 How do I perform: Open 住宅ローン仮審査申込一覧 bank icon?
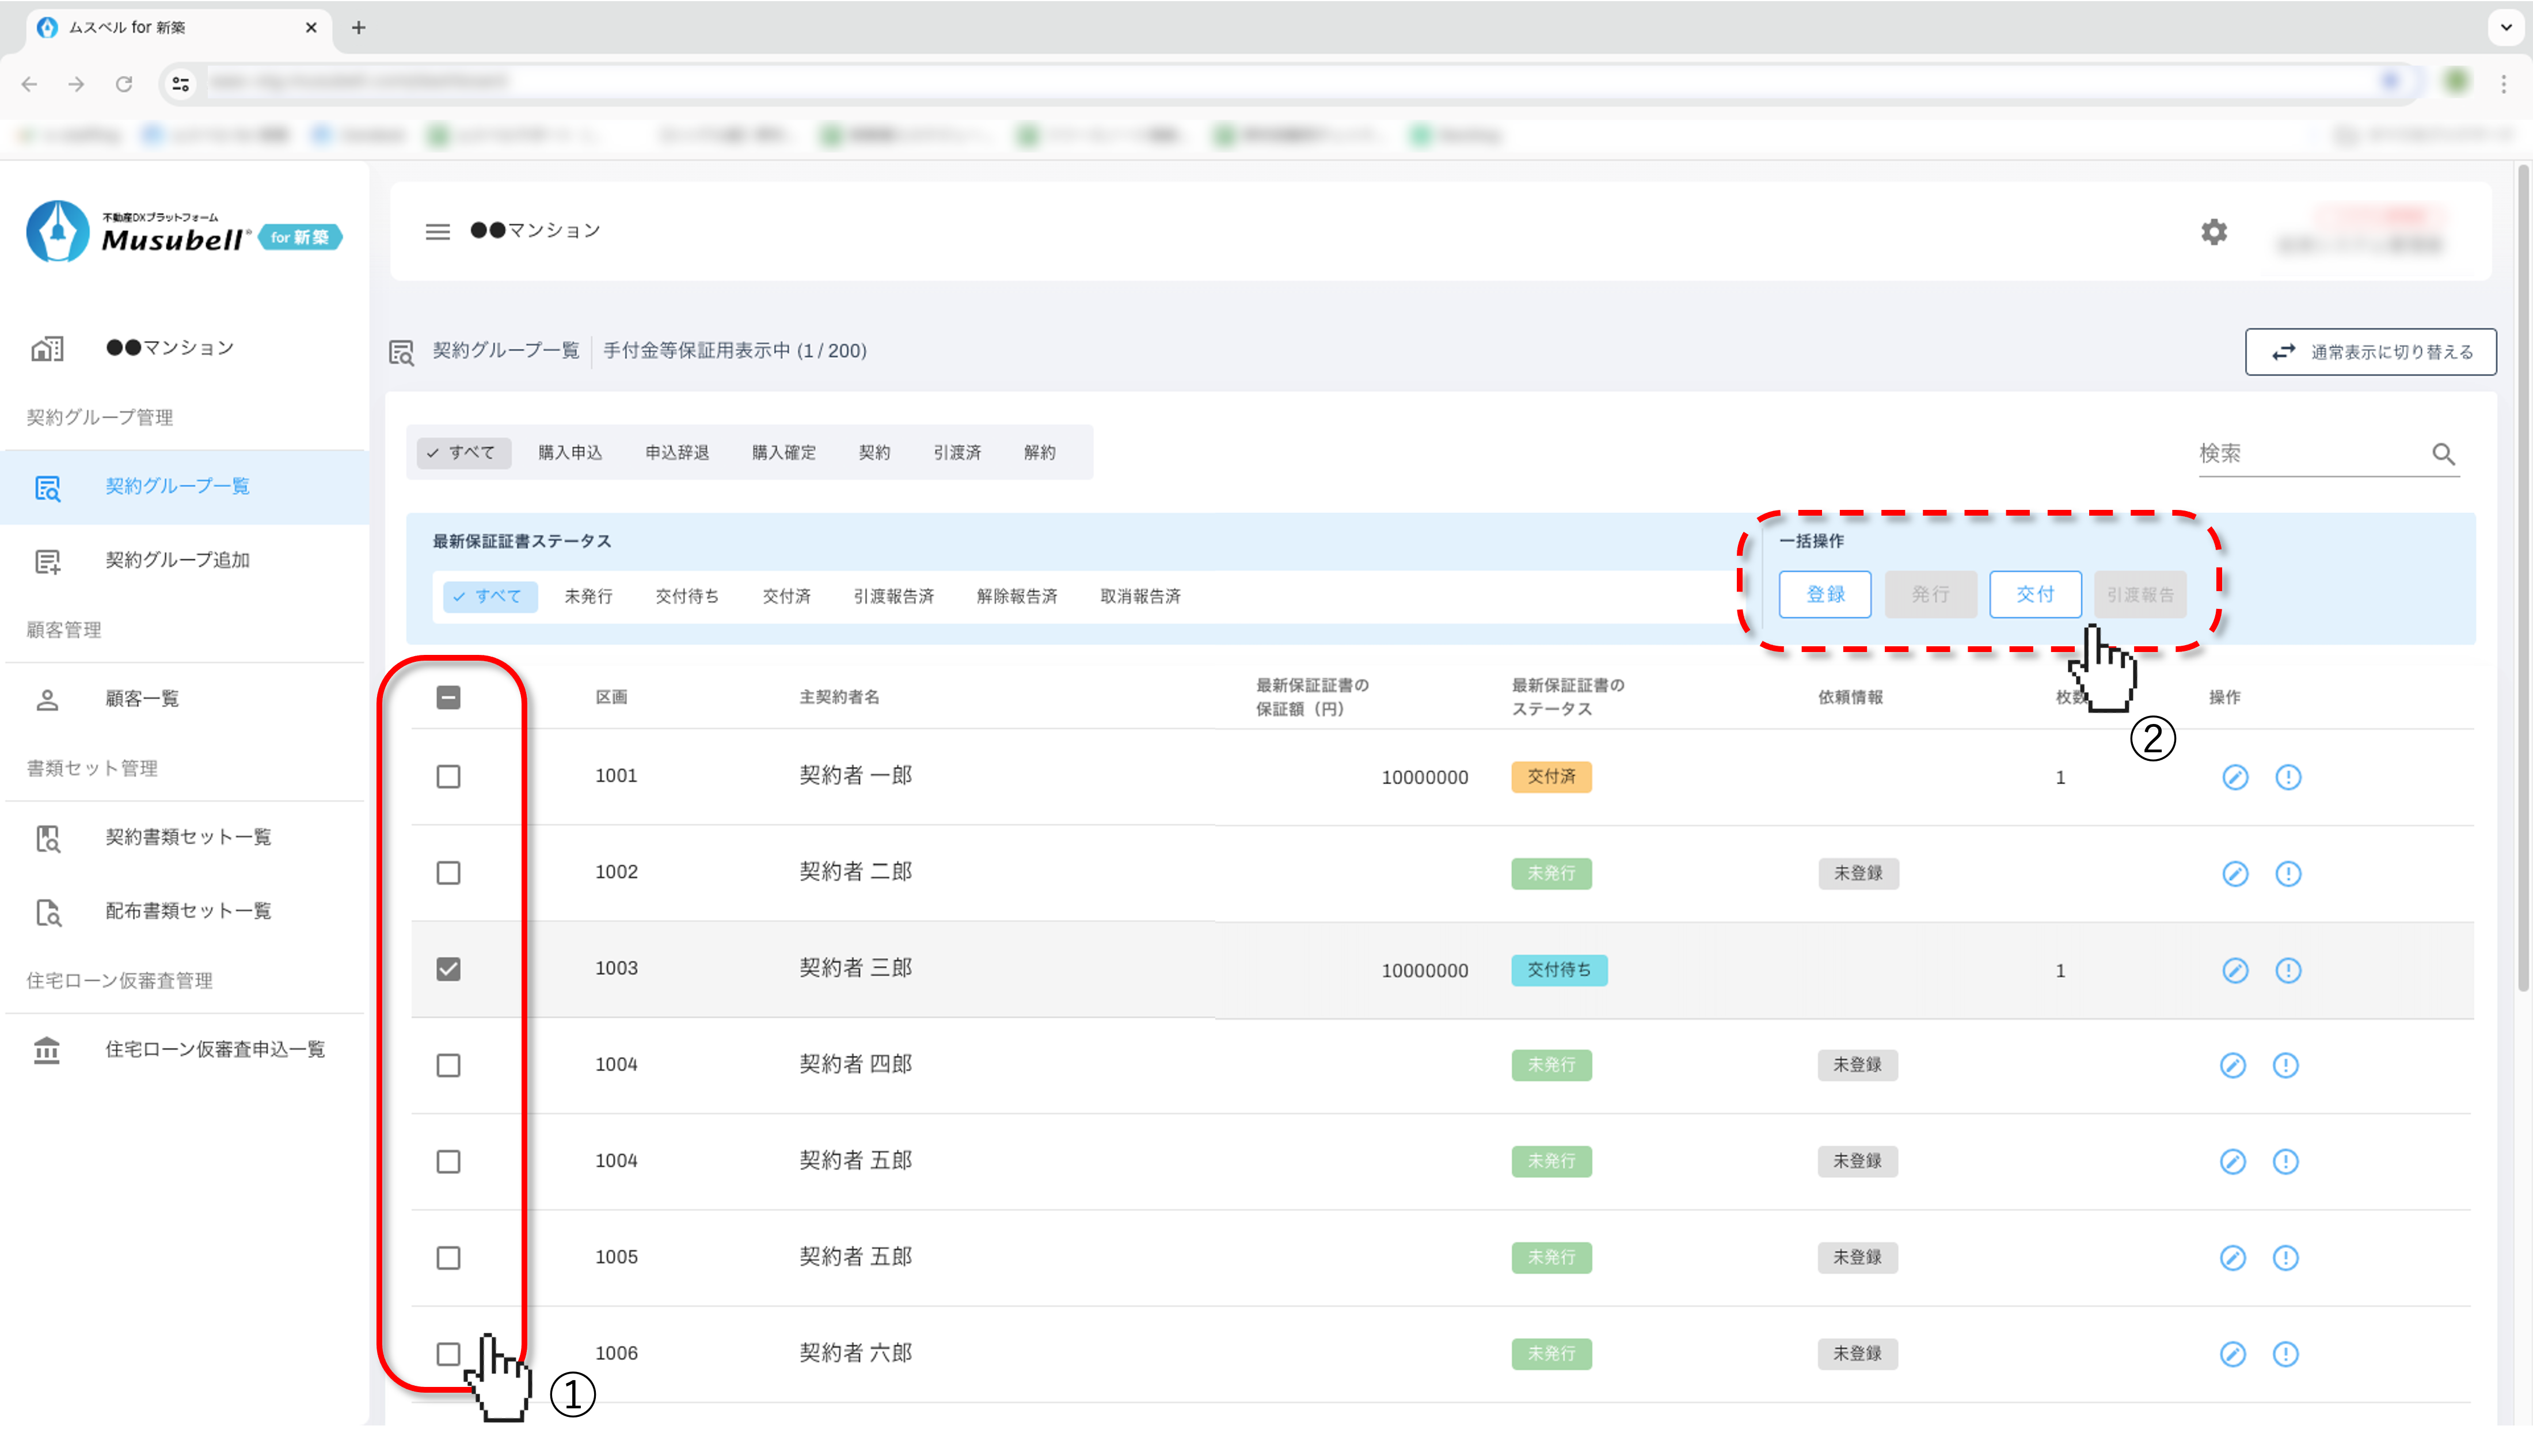coord(47,1050)
